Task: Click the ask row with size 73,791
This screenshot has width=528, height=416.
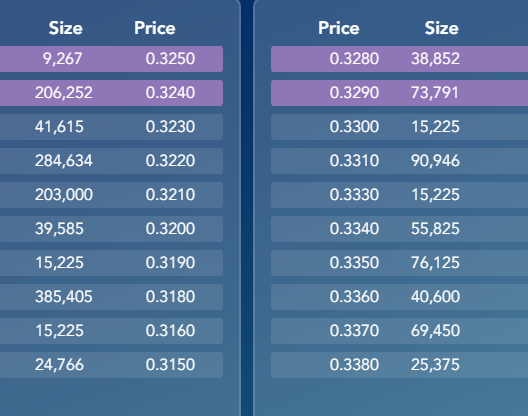Action: (399, 93)
